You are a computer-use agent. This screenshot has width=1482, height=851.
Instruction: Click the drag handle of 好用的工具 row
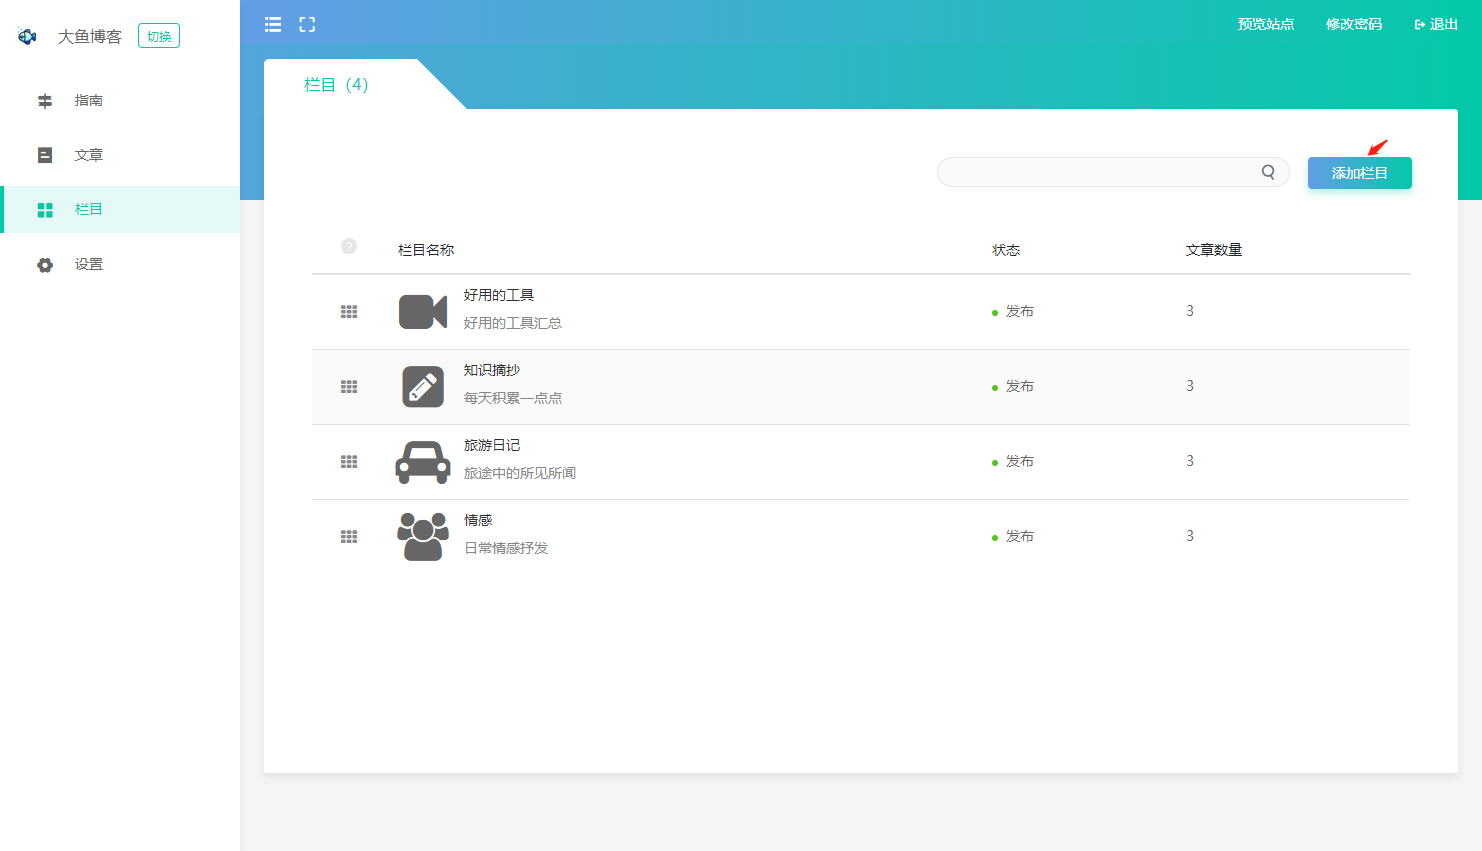click(349, 312)
